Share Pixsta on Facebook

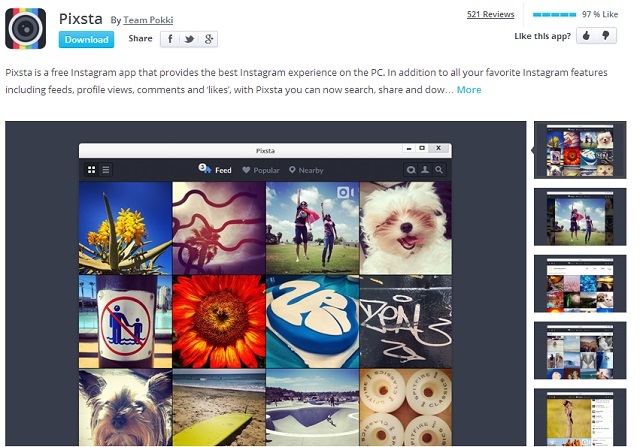coord(170,39)
